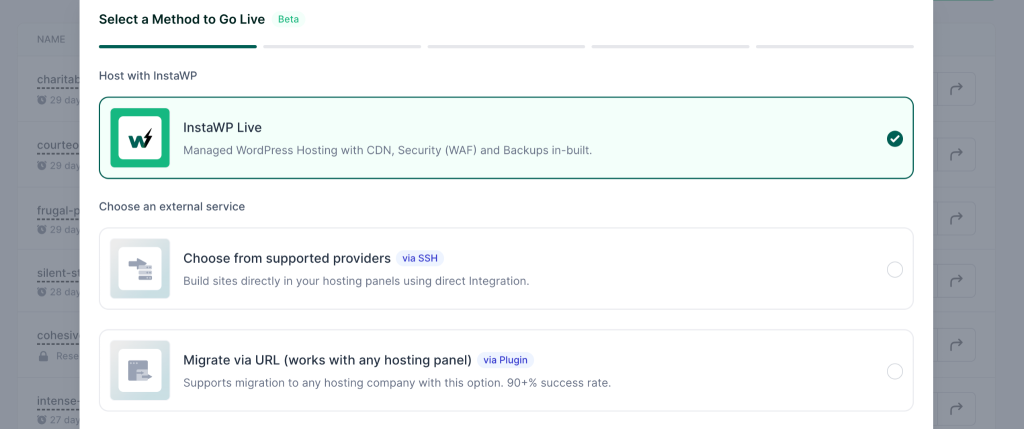Click the Migrate via URL browser icon
The height and width of the screenshot is (429, 1024).
[x=140, y=370]
